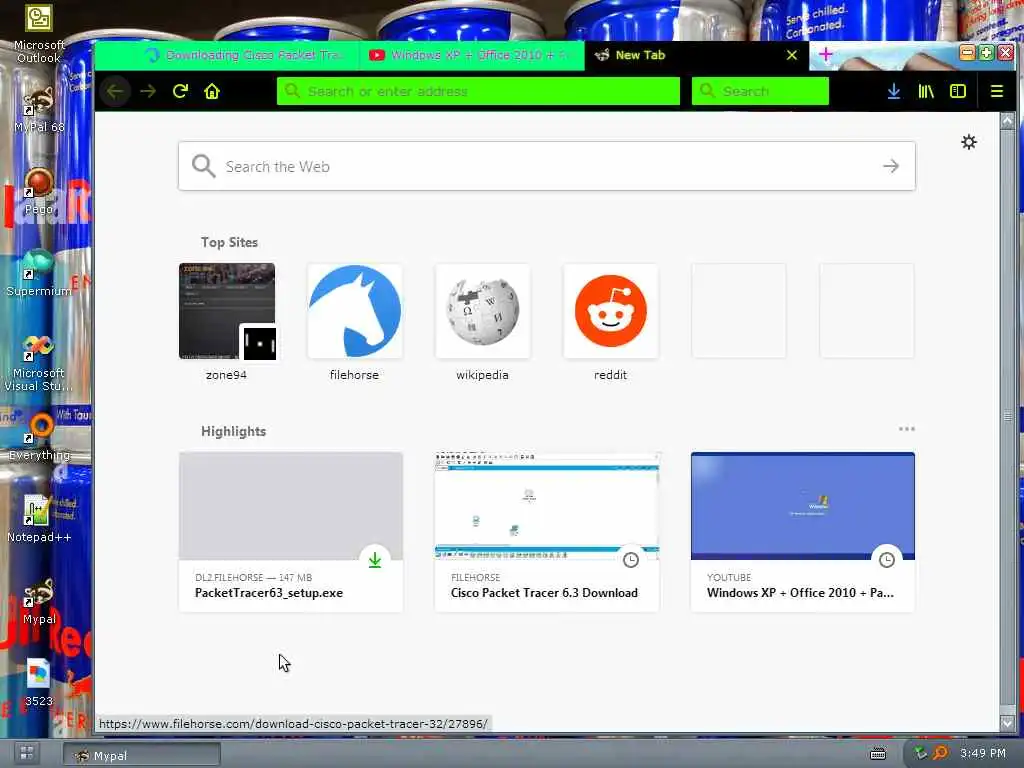Click history clock badge on Cisco card
The image size is (1024, 768).
click(x=631, y=560)
